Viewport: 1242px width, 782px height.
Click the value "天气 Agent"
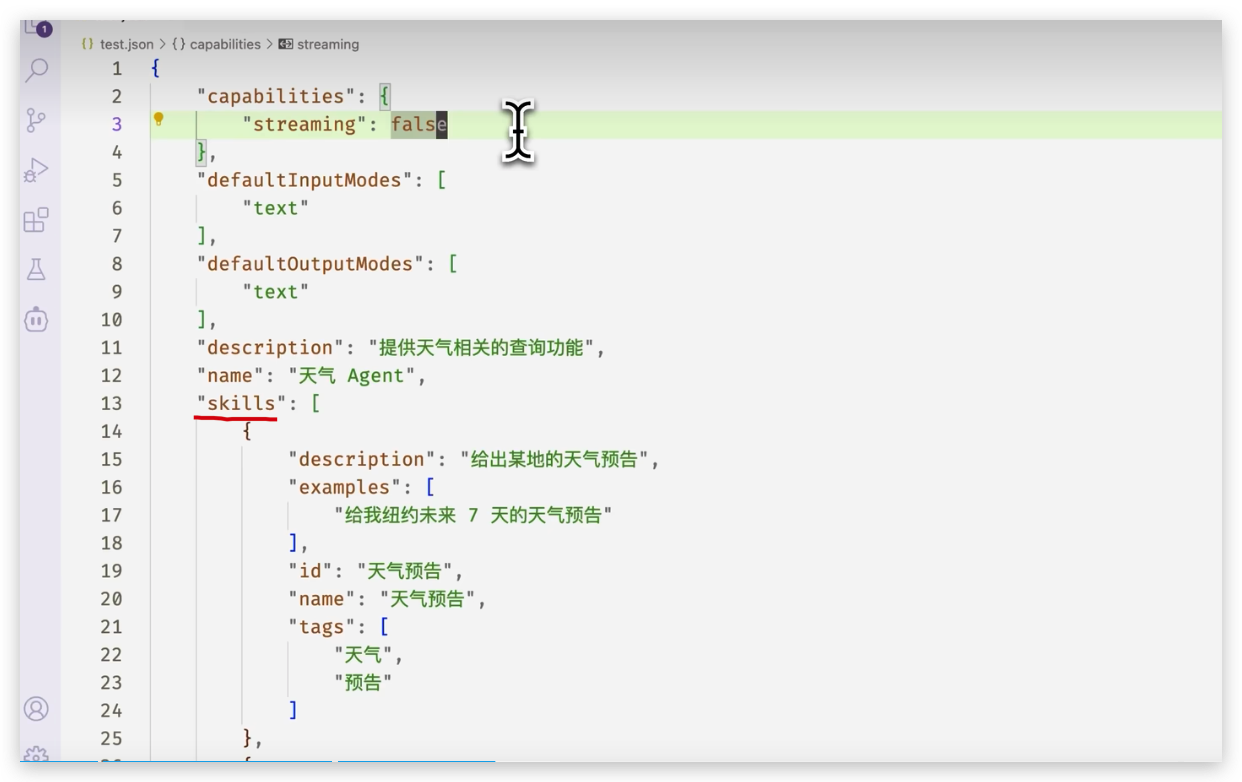(352, 376)
